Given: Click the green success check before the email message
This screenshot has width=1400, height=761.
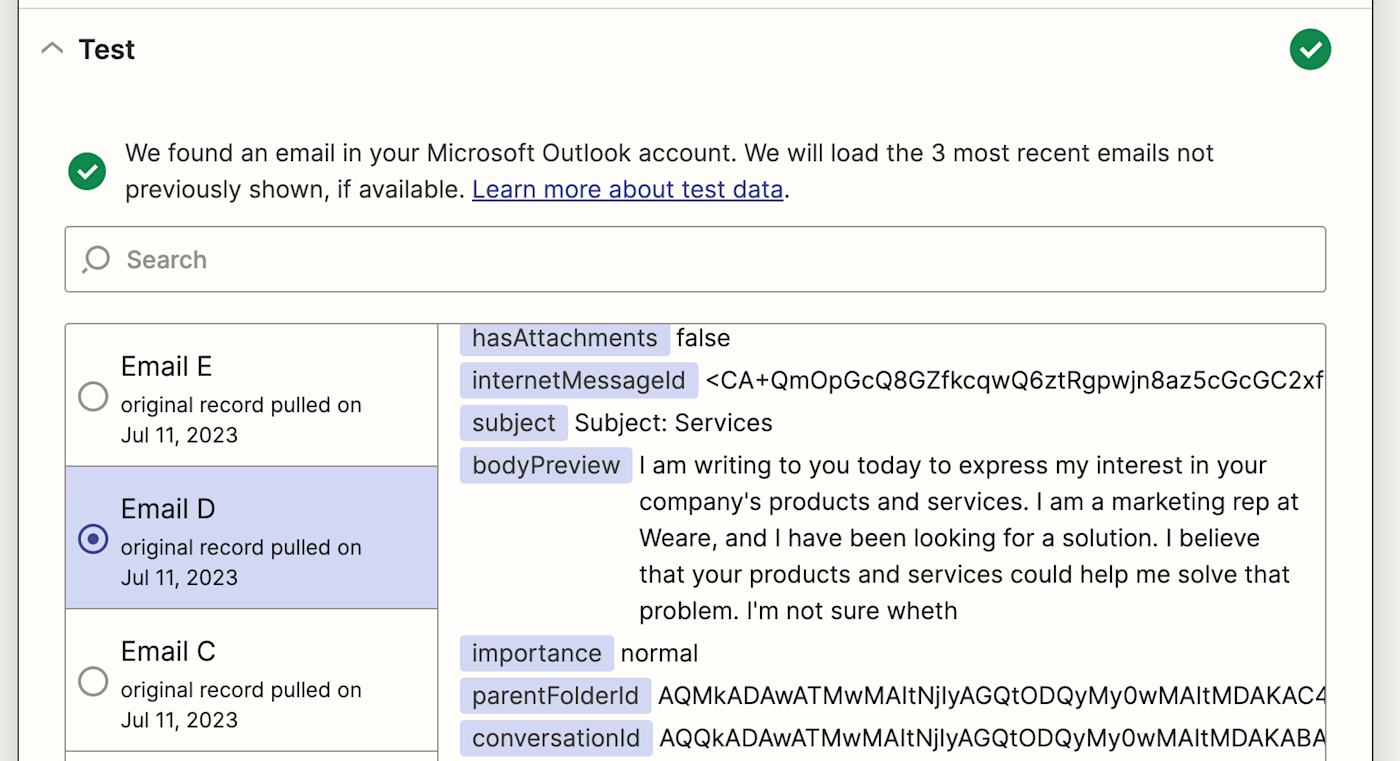Looking at the screenshot, I should point(87,171).
